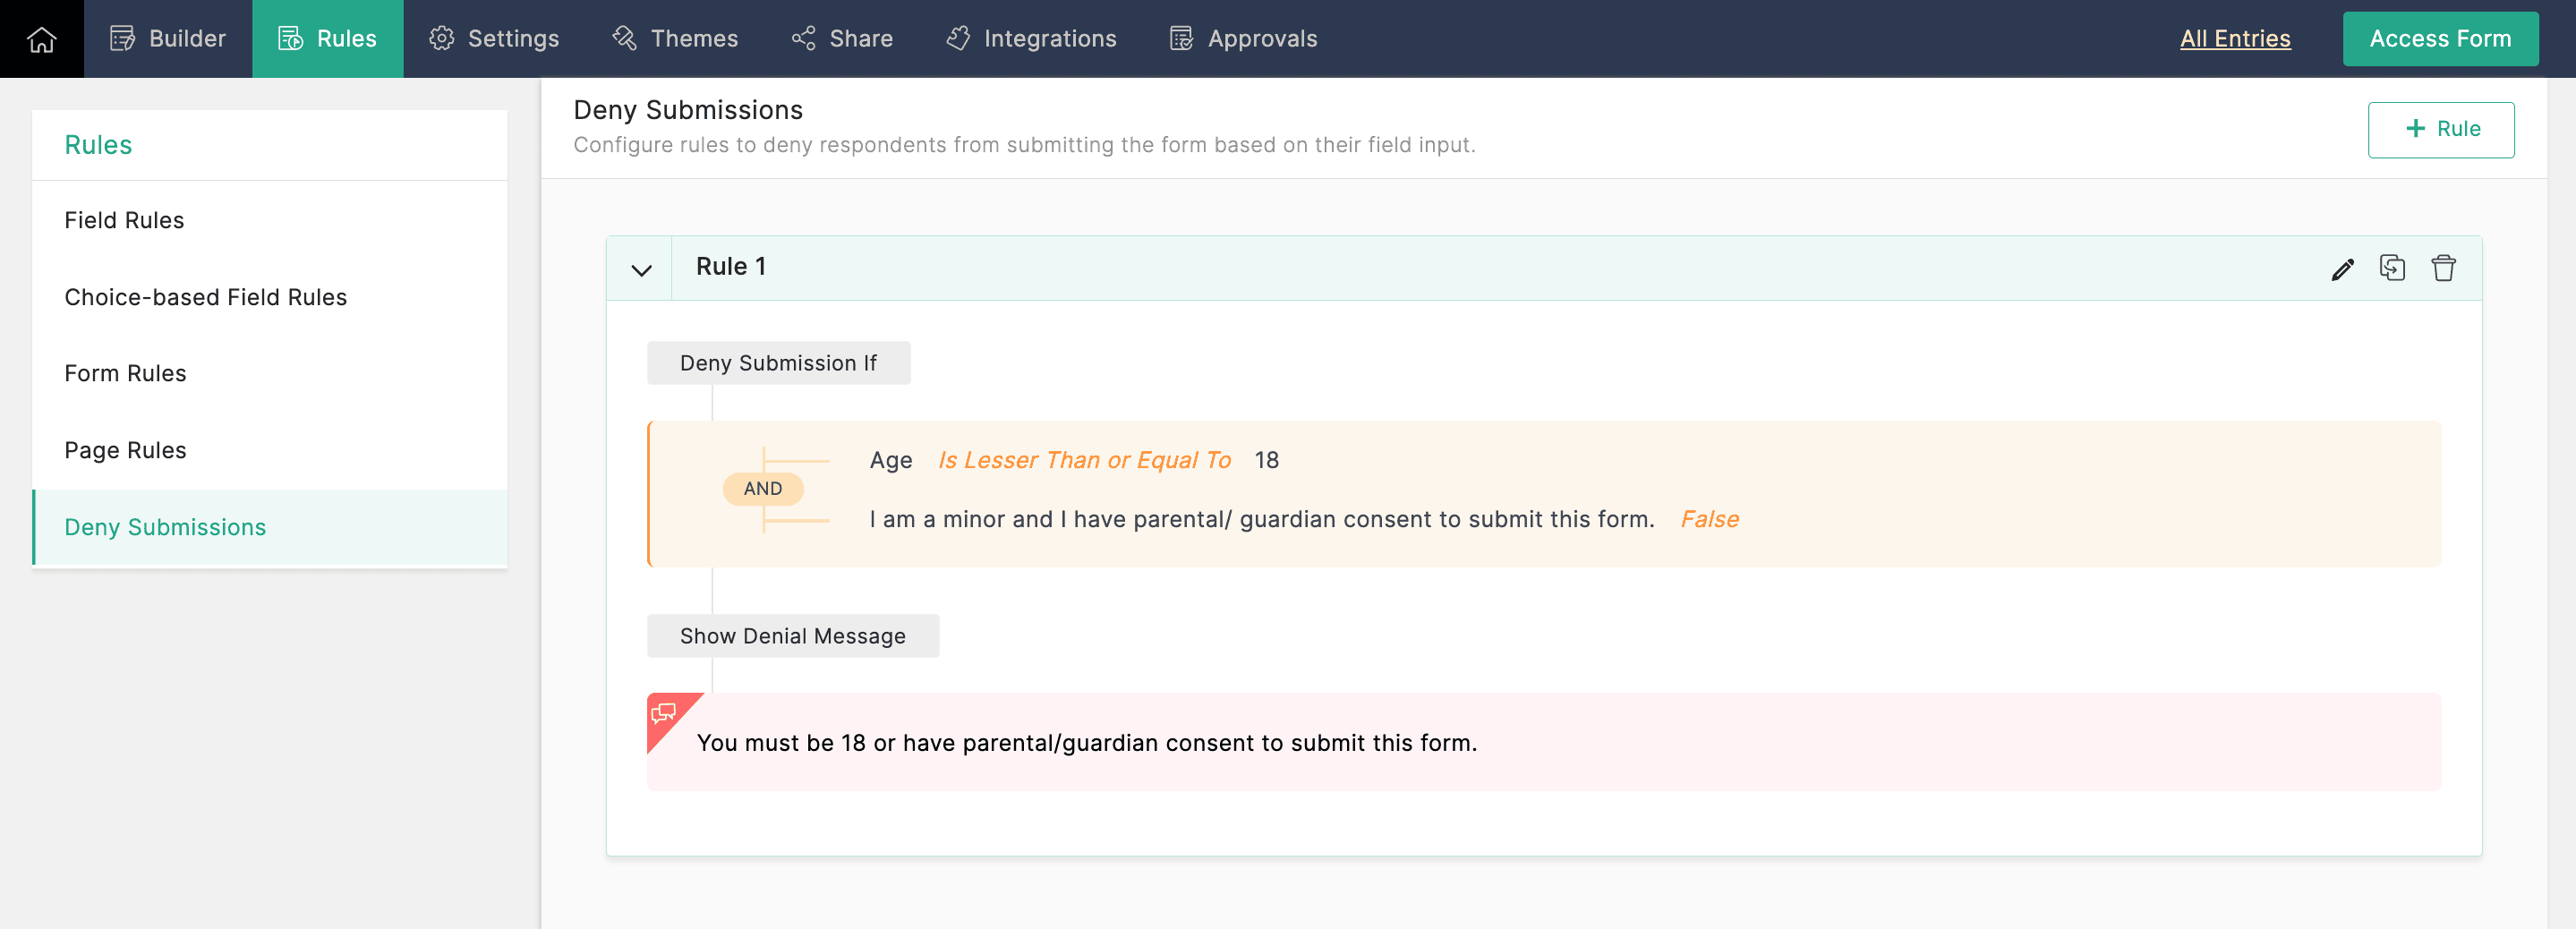Viewport: 2576px width, 929px height.
Task: Open the Share tab
Action: 842,39
